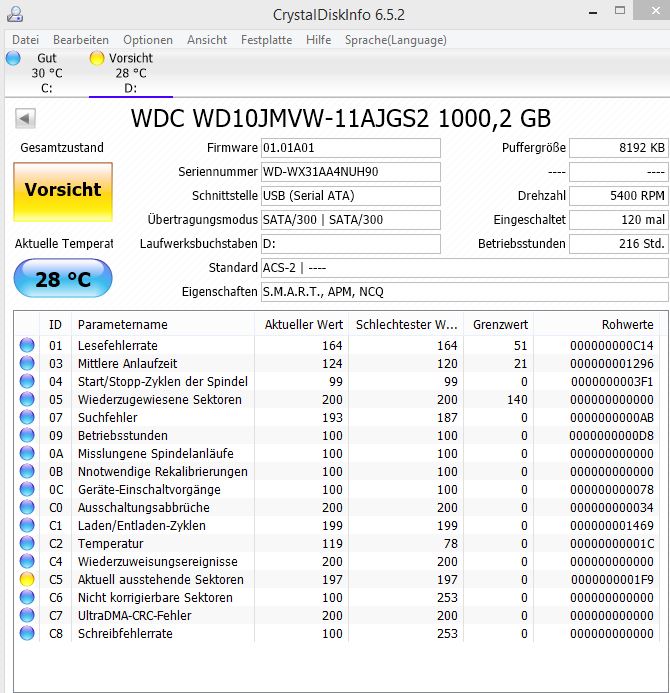670x693 pixels.
Task: Click the status dot for Laden/Entladen-Zyklen
Action: click(27, 525)
